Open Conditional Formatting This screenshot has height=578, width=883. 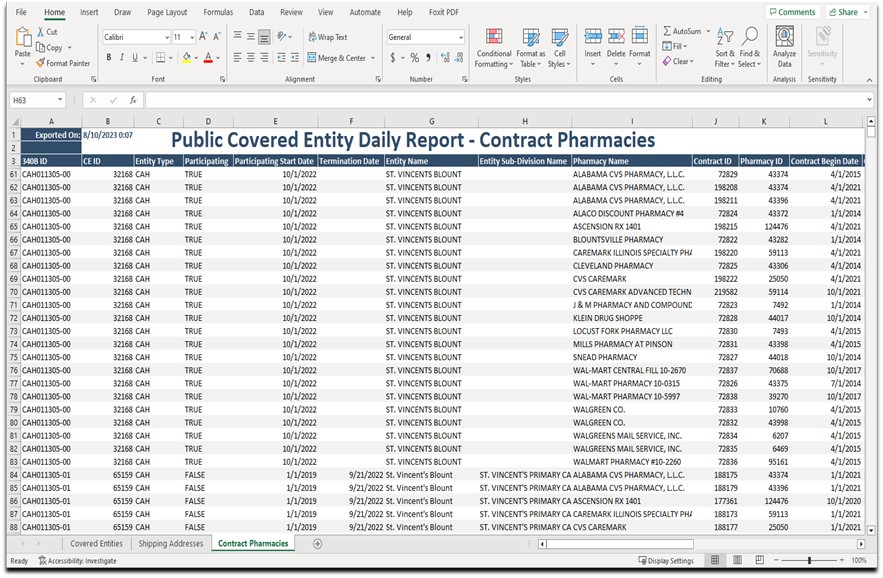pyautogui.click(x=494, y=48)
